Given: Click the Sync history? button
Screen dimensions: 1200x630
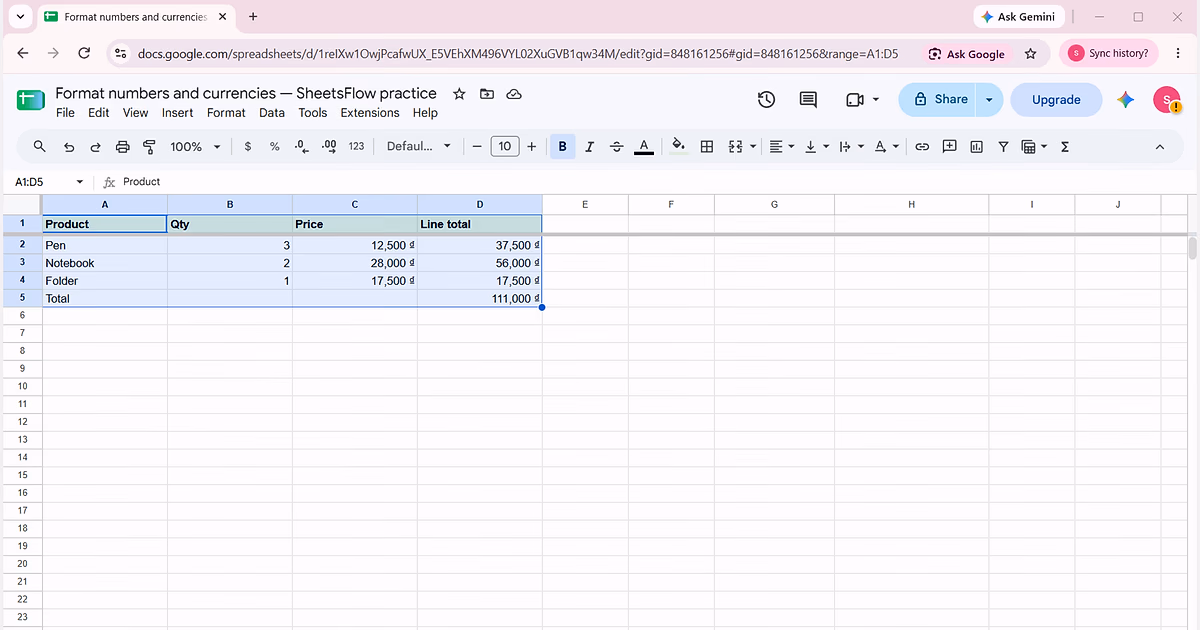Looking at the screenshot, I should click(1109, 53).
